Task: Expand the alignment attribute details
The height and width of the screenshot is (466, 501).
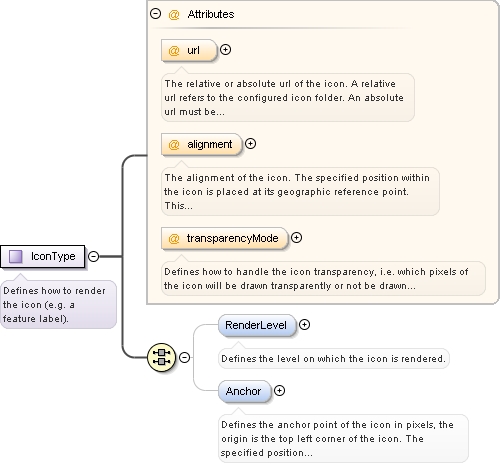Action: point(250,144)
